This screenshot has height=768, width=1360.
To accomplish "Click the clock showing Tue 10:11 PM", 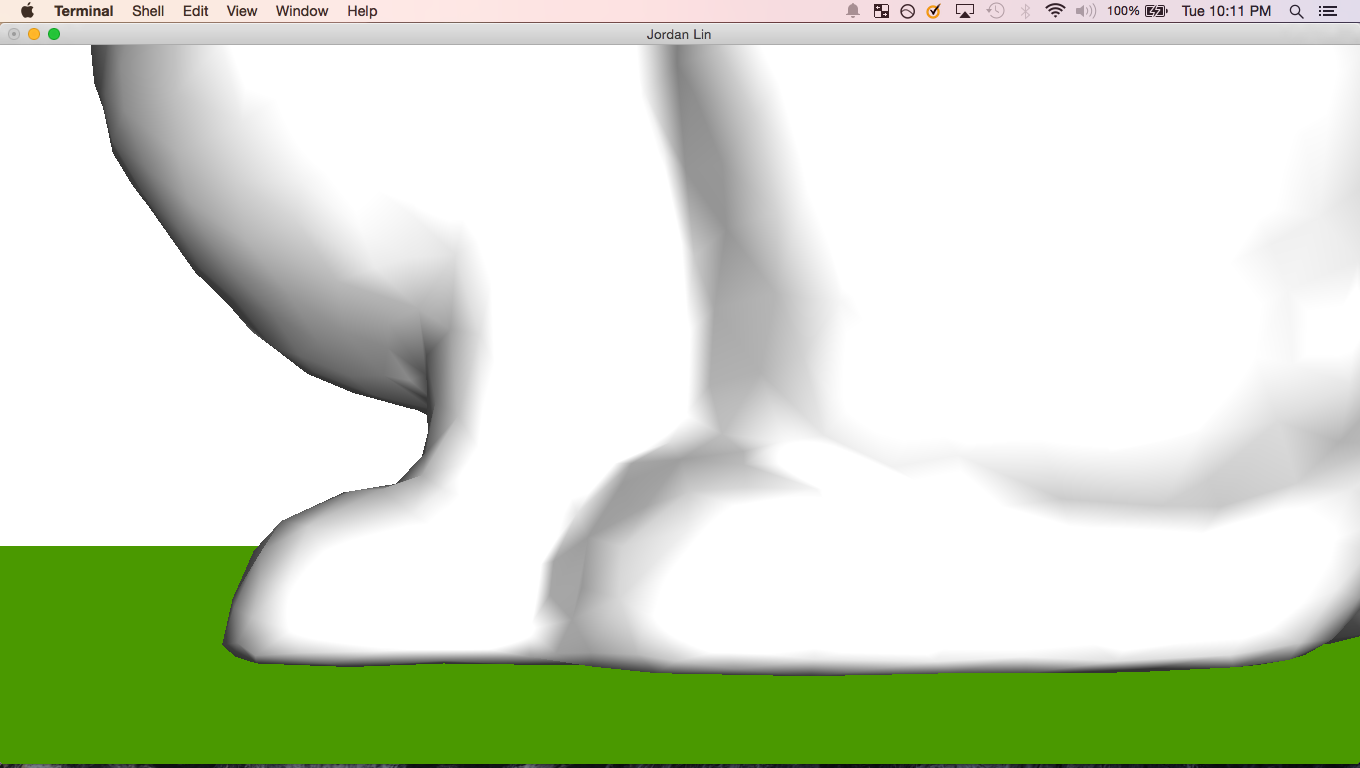I will (x=1226, y=11).
